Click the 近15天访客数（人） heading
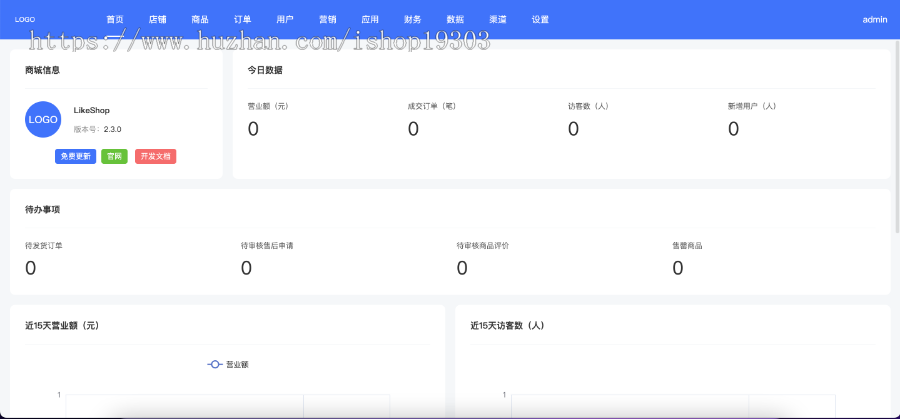900x419 pixels. click(507, 325)
